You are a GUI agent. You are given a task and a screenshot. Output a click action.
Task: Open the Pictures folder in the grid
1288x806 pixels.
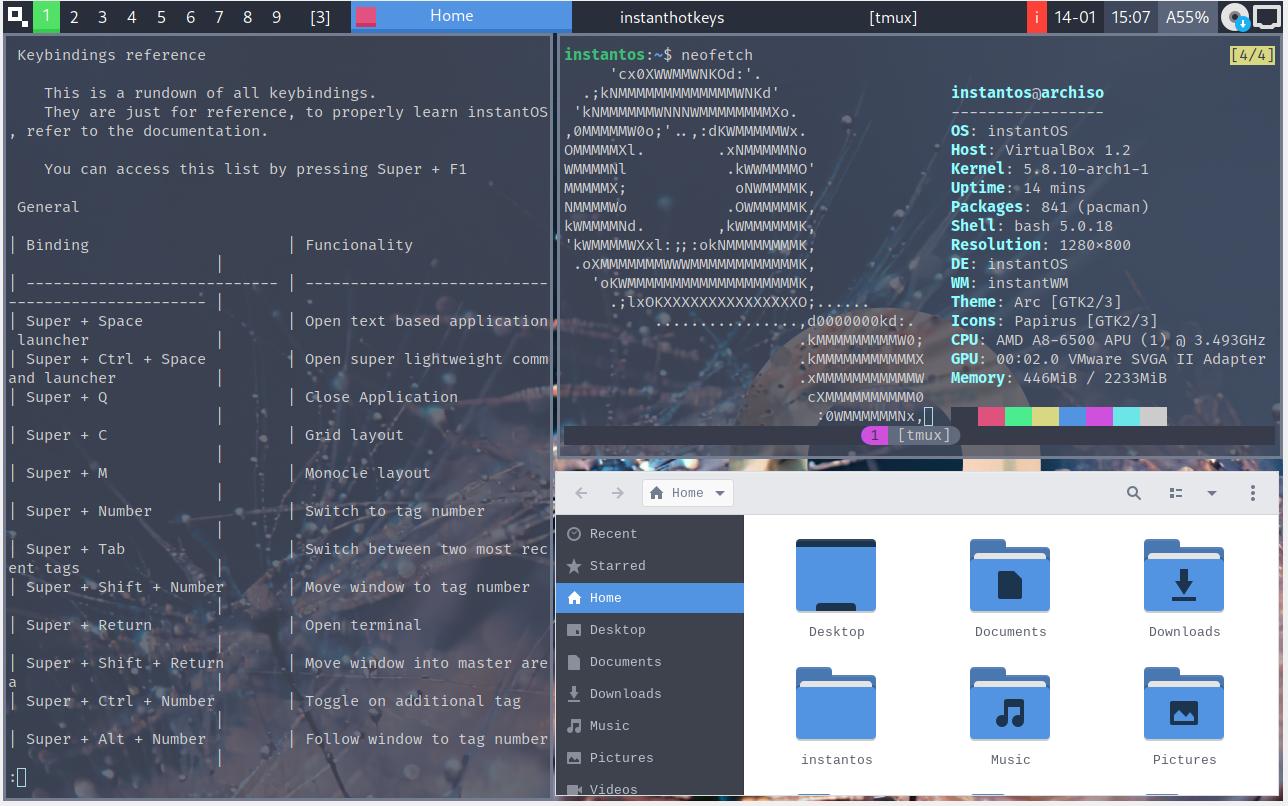[x=1184, y=704]
